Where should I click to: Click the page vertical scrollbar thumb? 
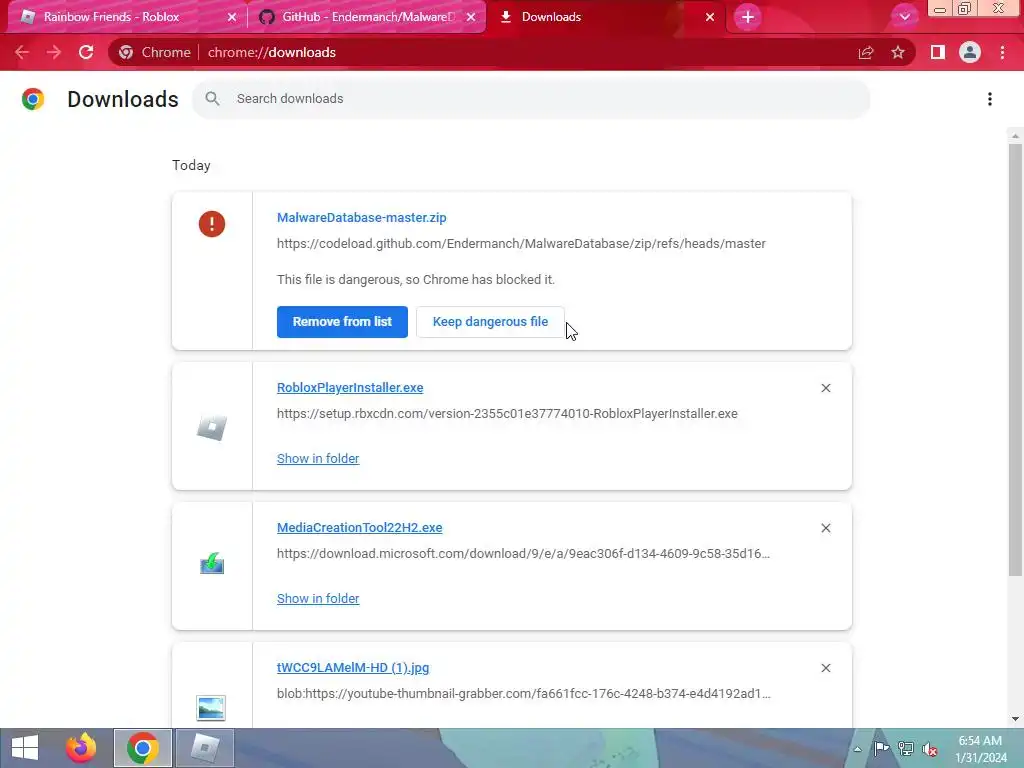1015,359
